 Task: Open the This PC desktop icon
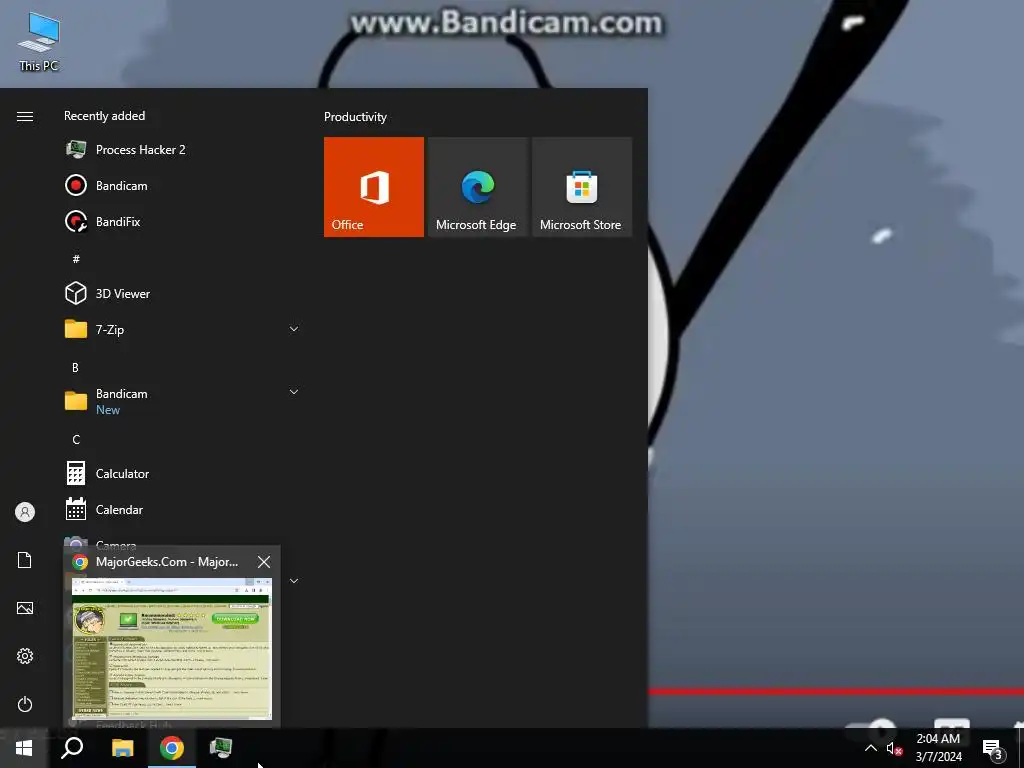(x=39, y=42)
